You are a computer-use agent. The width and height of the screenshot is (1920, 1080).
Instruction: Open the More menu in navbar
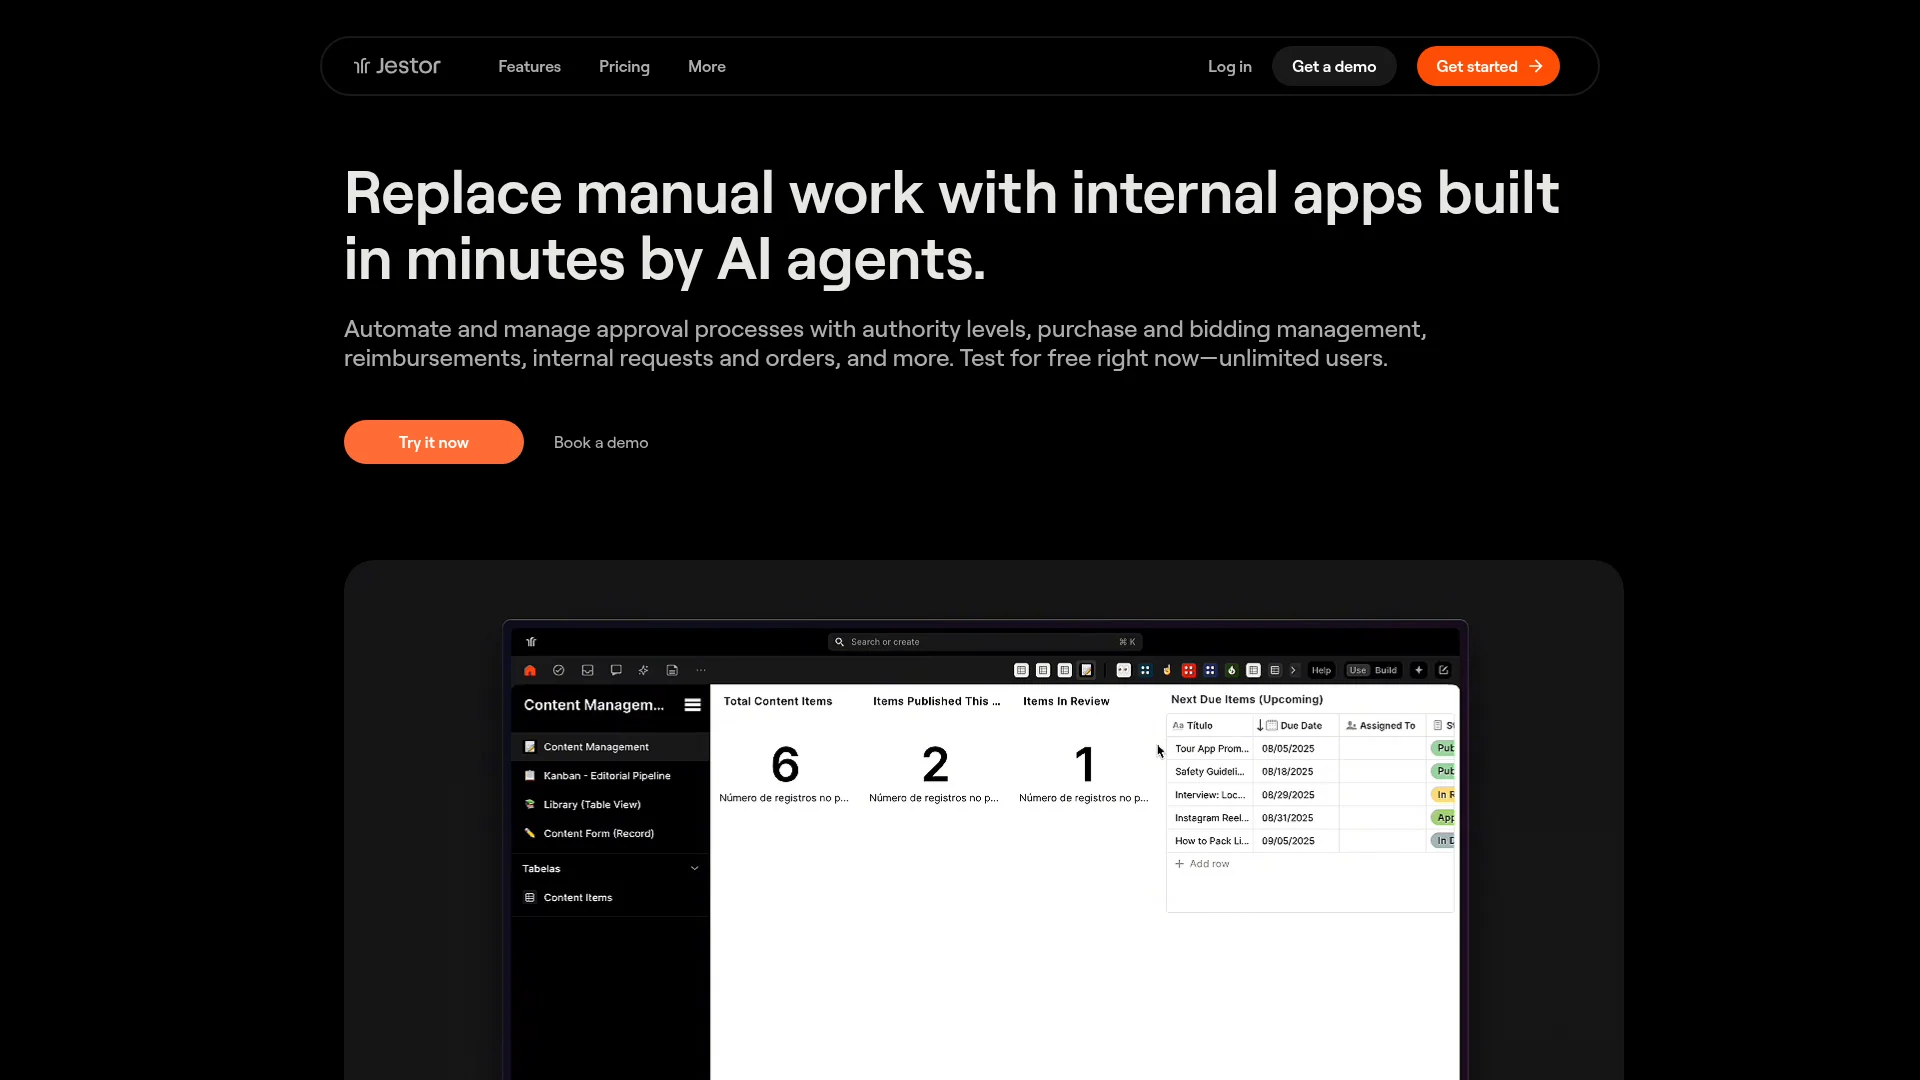706,66
